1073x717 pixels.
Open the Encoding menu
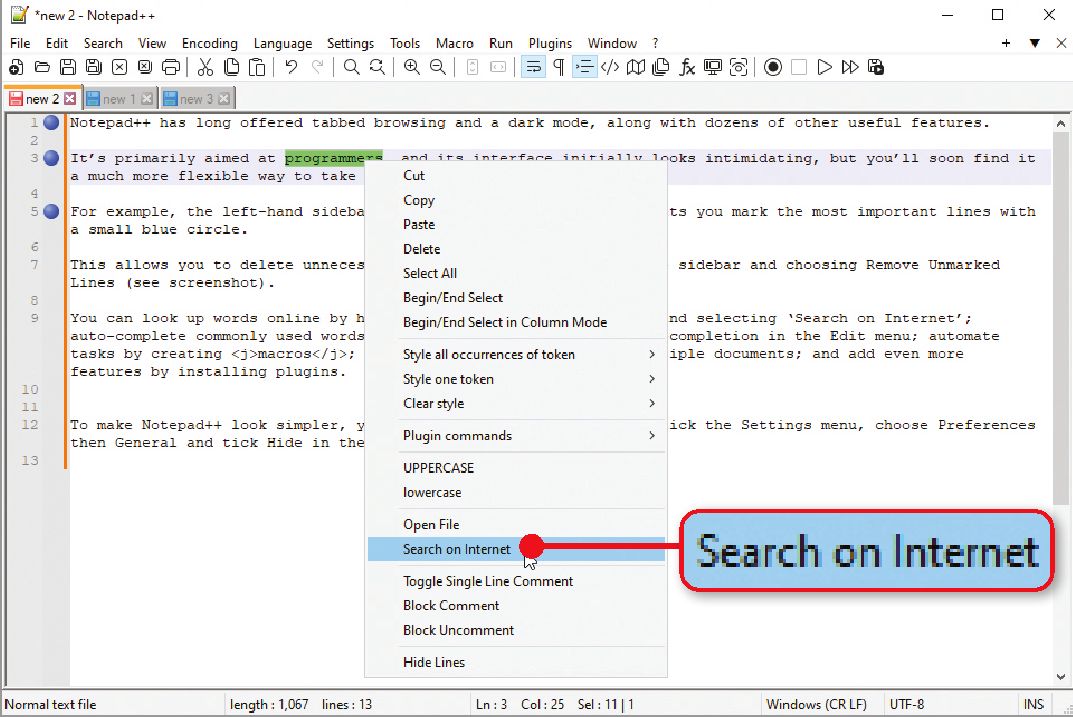(x=209, y=43)
